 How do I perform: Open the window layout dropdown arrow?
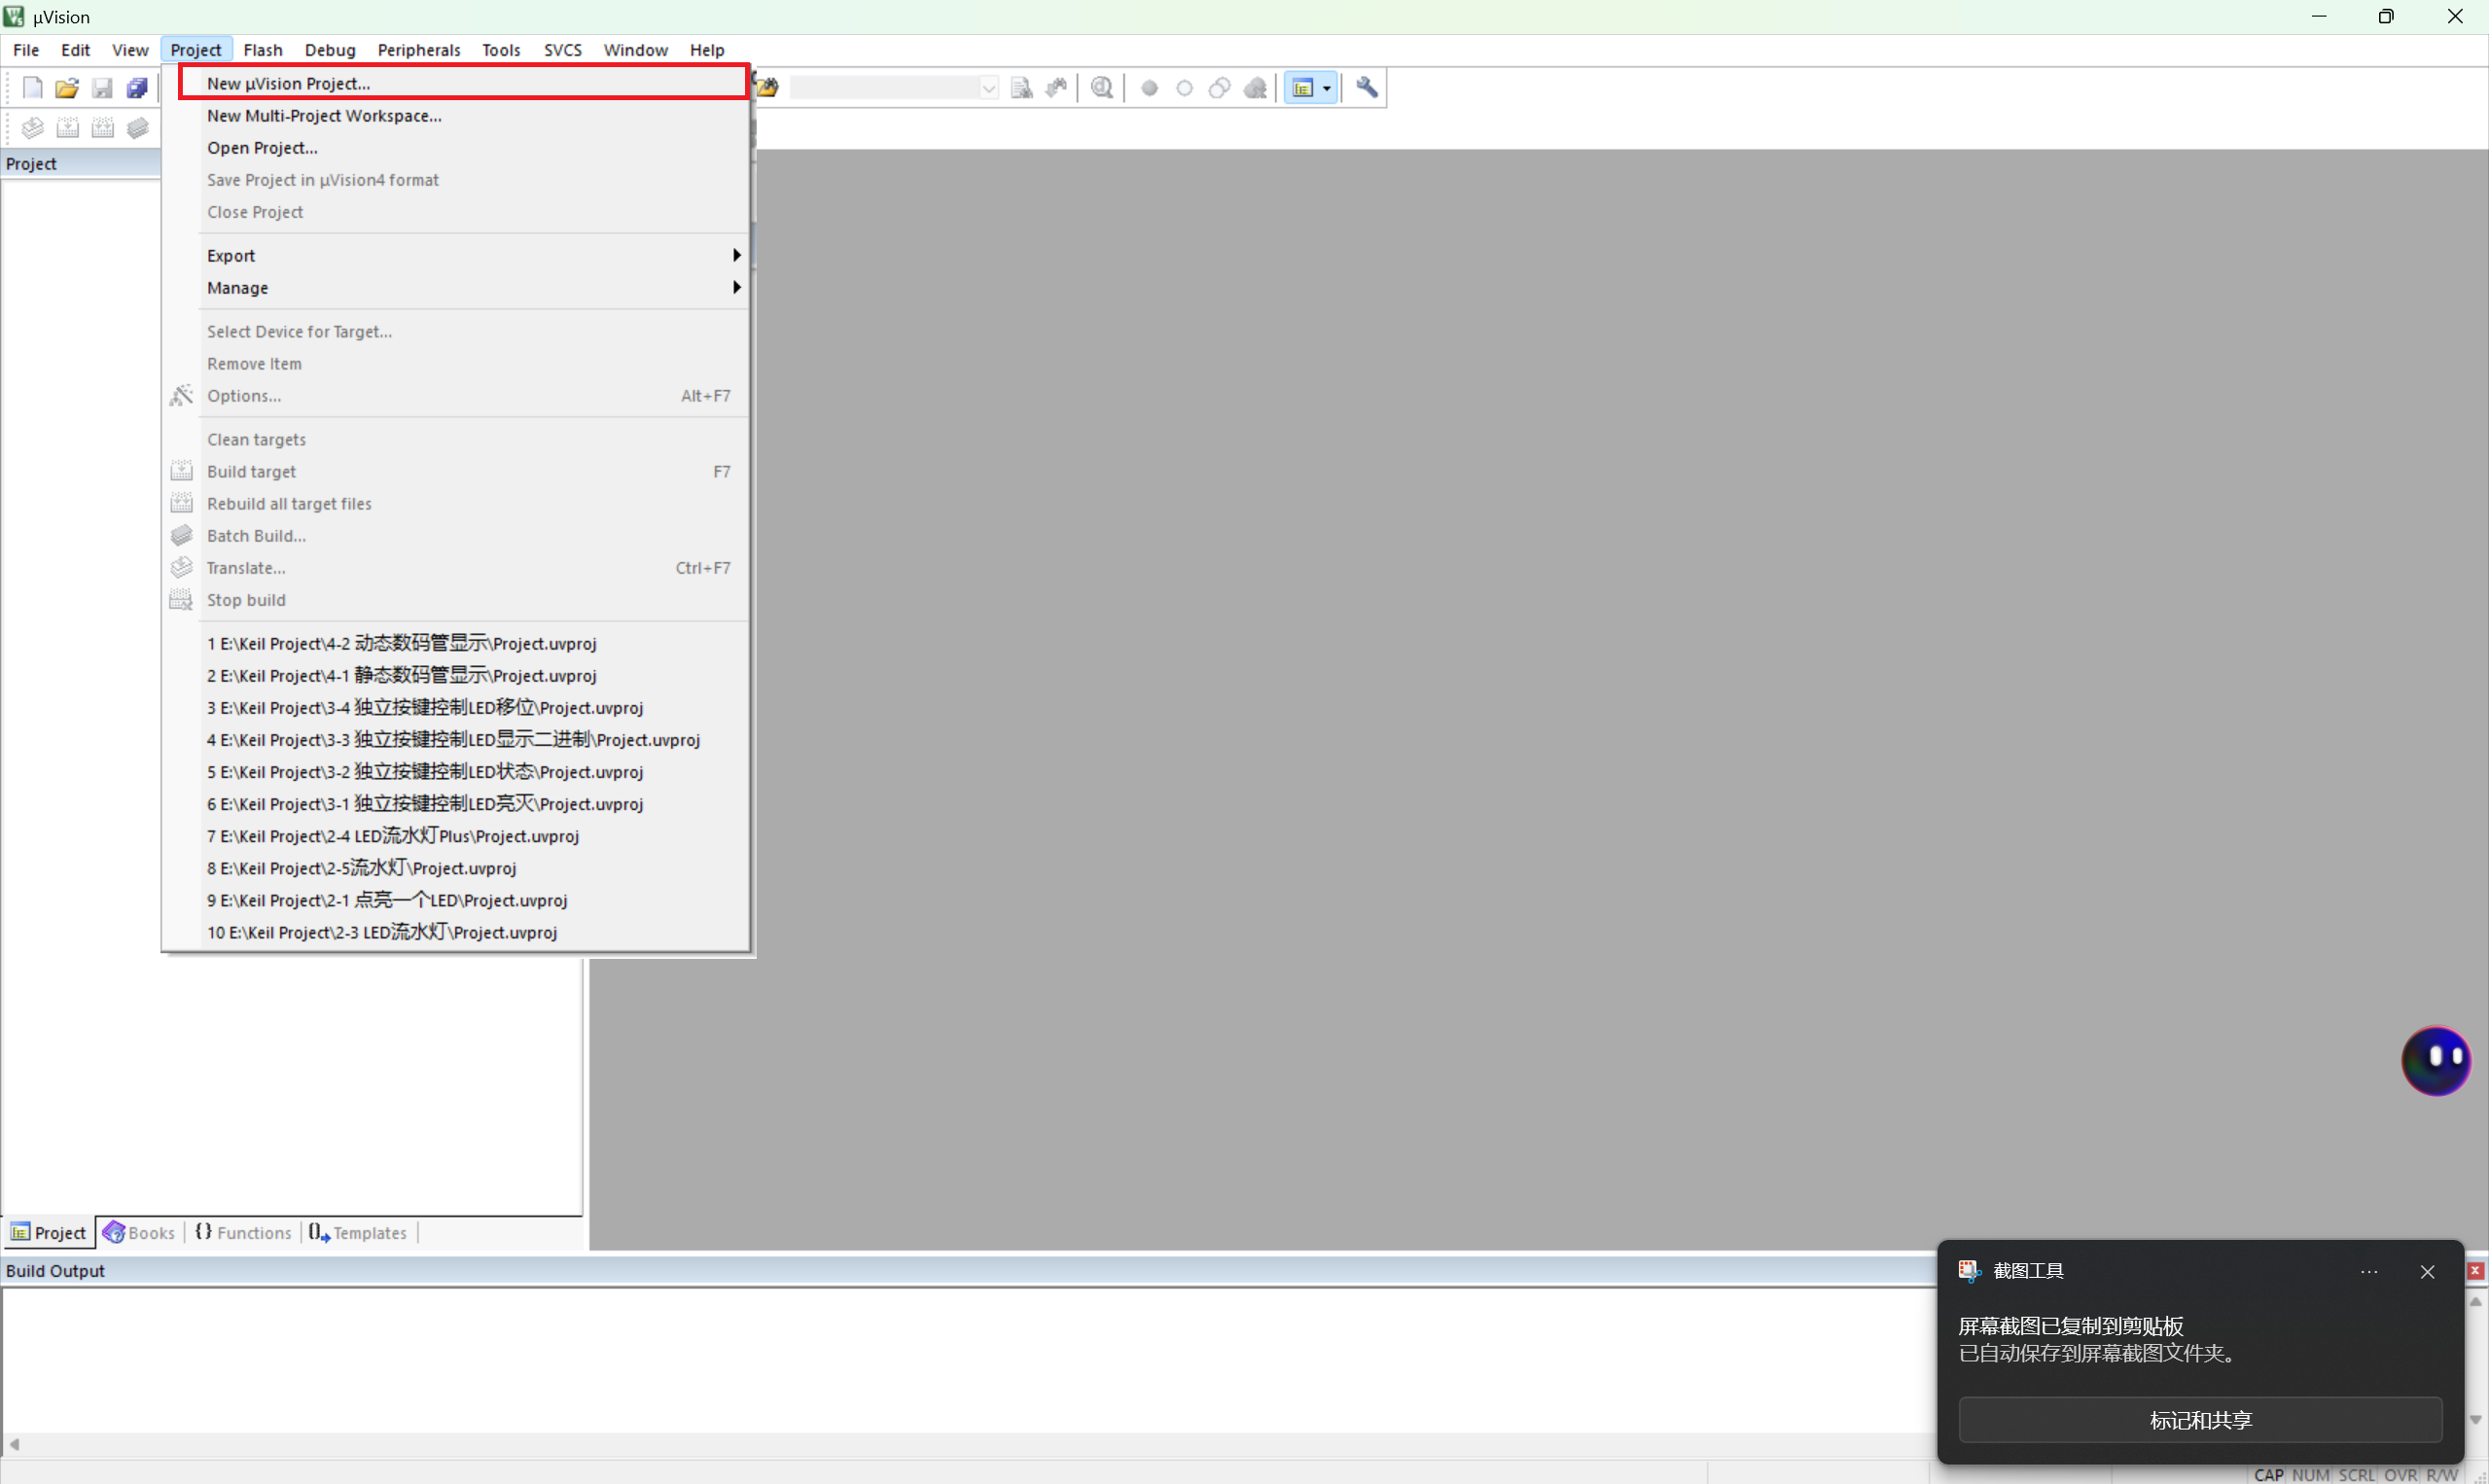1327,88
